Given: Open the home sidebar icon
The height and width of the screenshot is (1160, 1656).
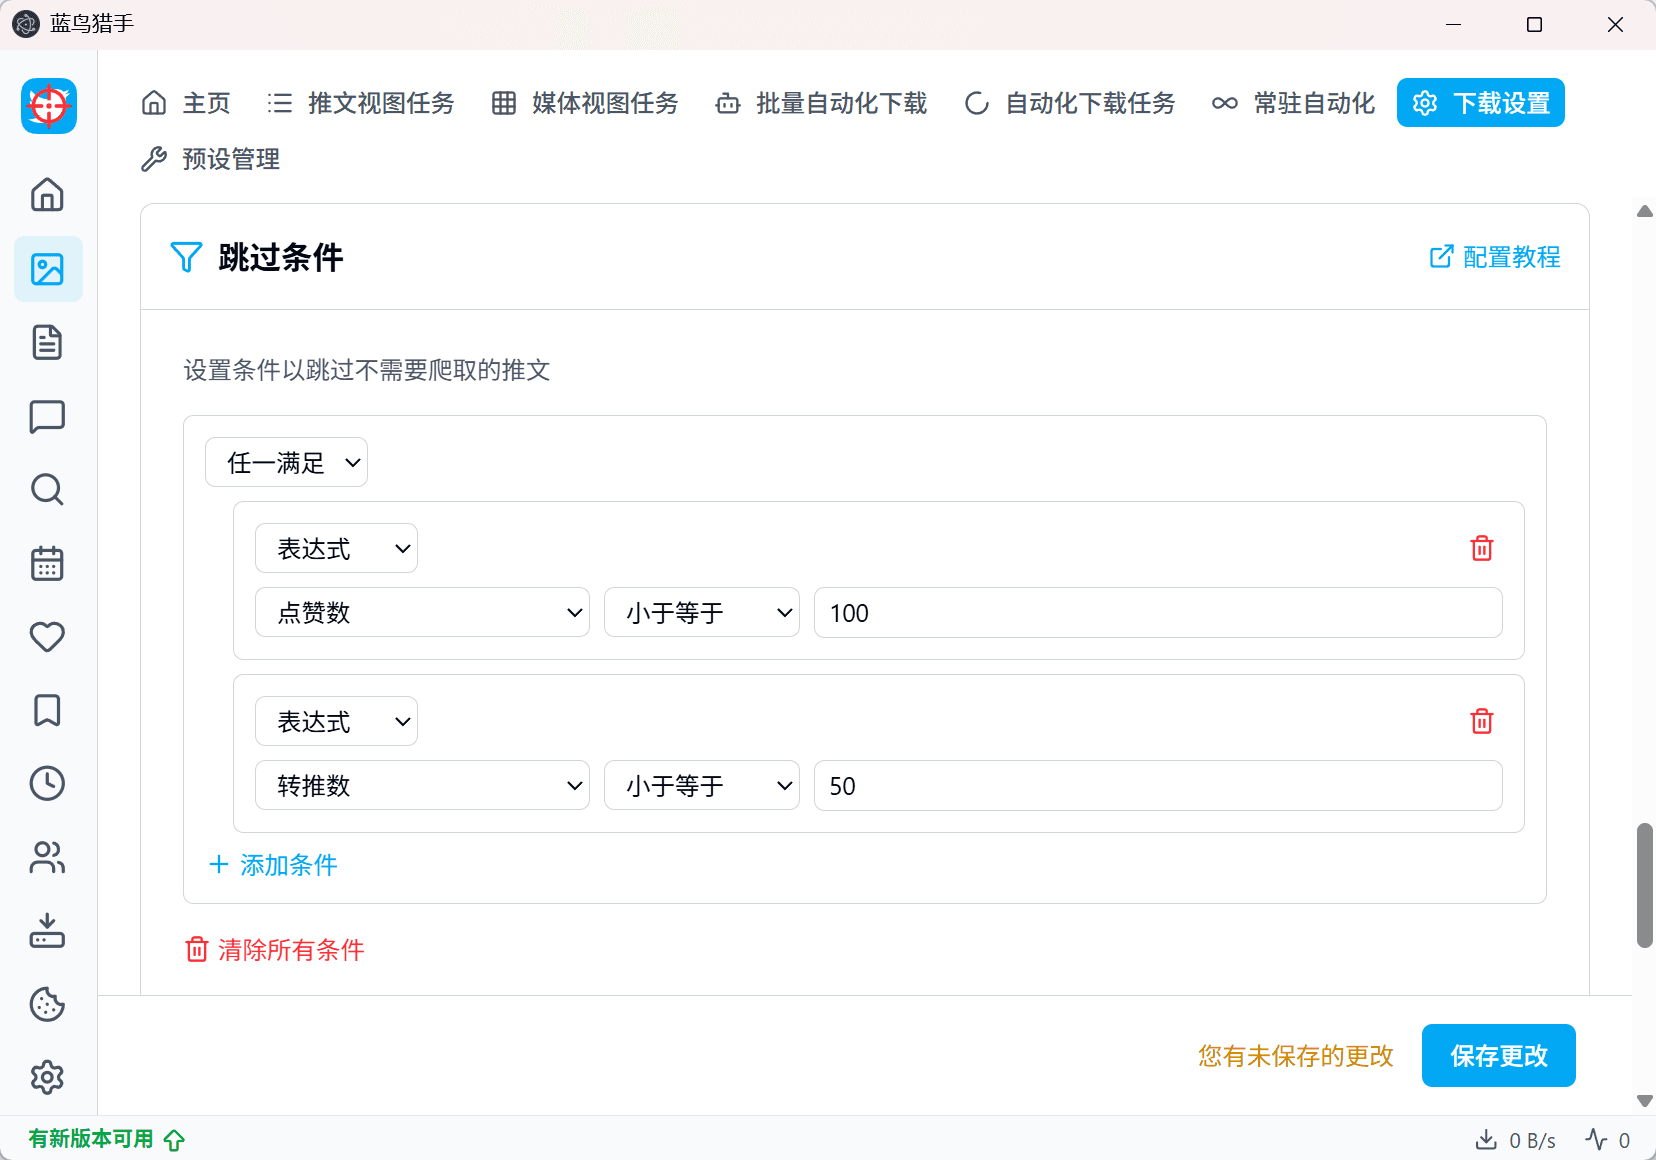Looking at the screenshot, I should tap(47, 194).
